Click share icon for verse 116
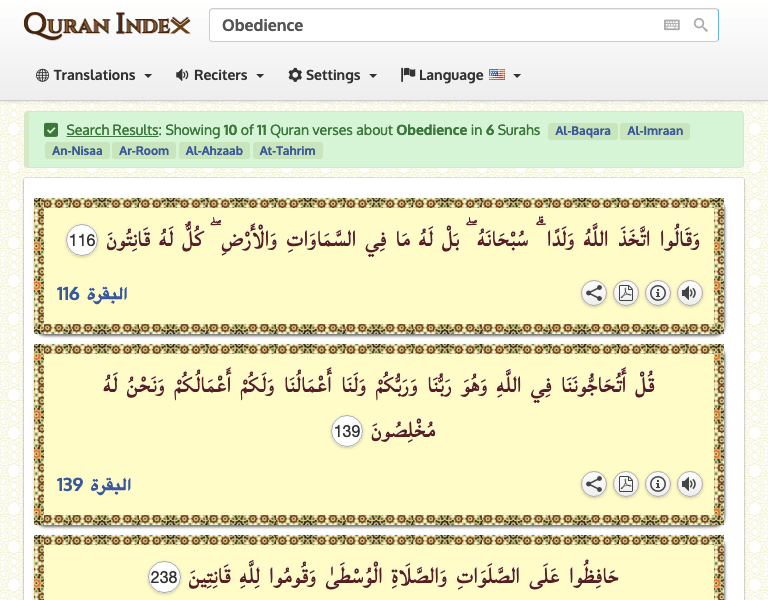768x600 pixels. [x=594, y=293]
